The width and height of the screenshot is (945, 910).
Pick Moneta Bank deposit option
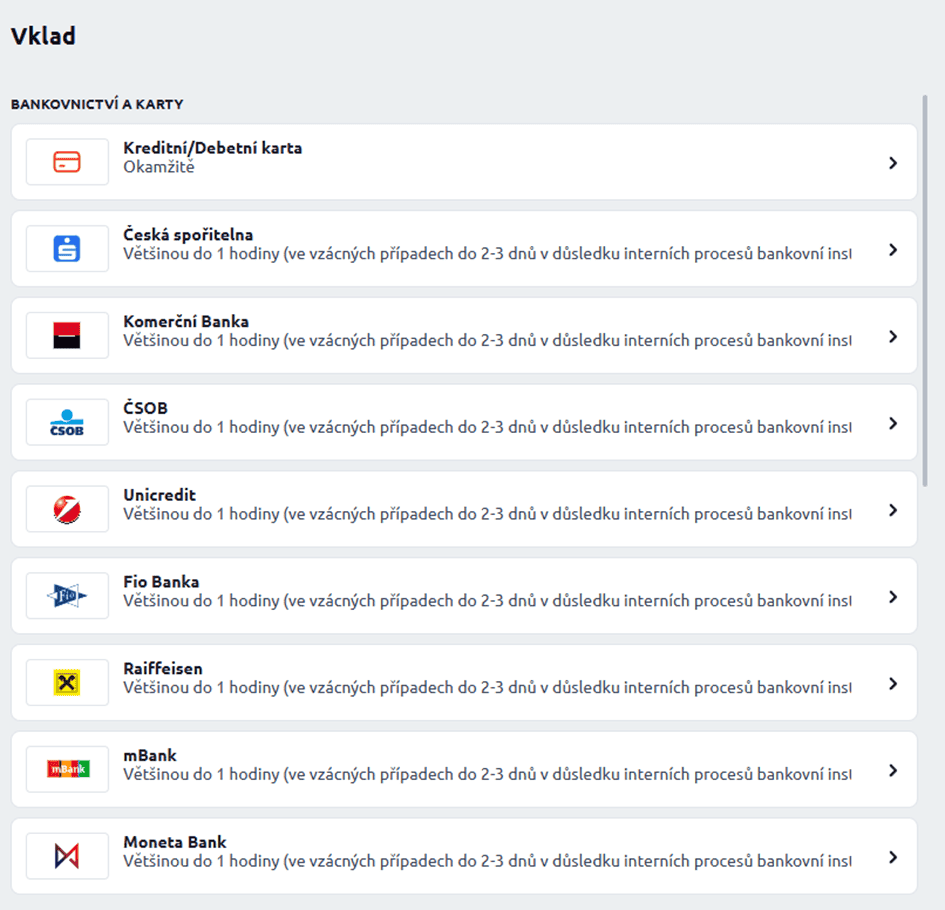[464, 856]
